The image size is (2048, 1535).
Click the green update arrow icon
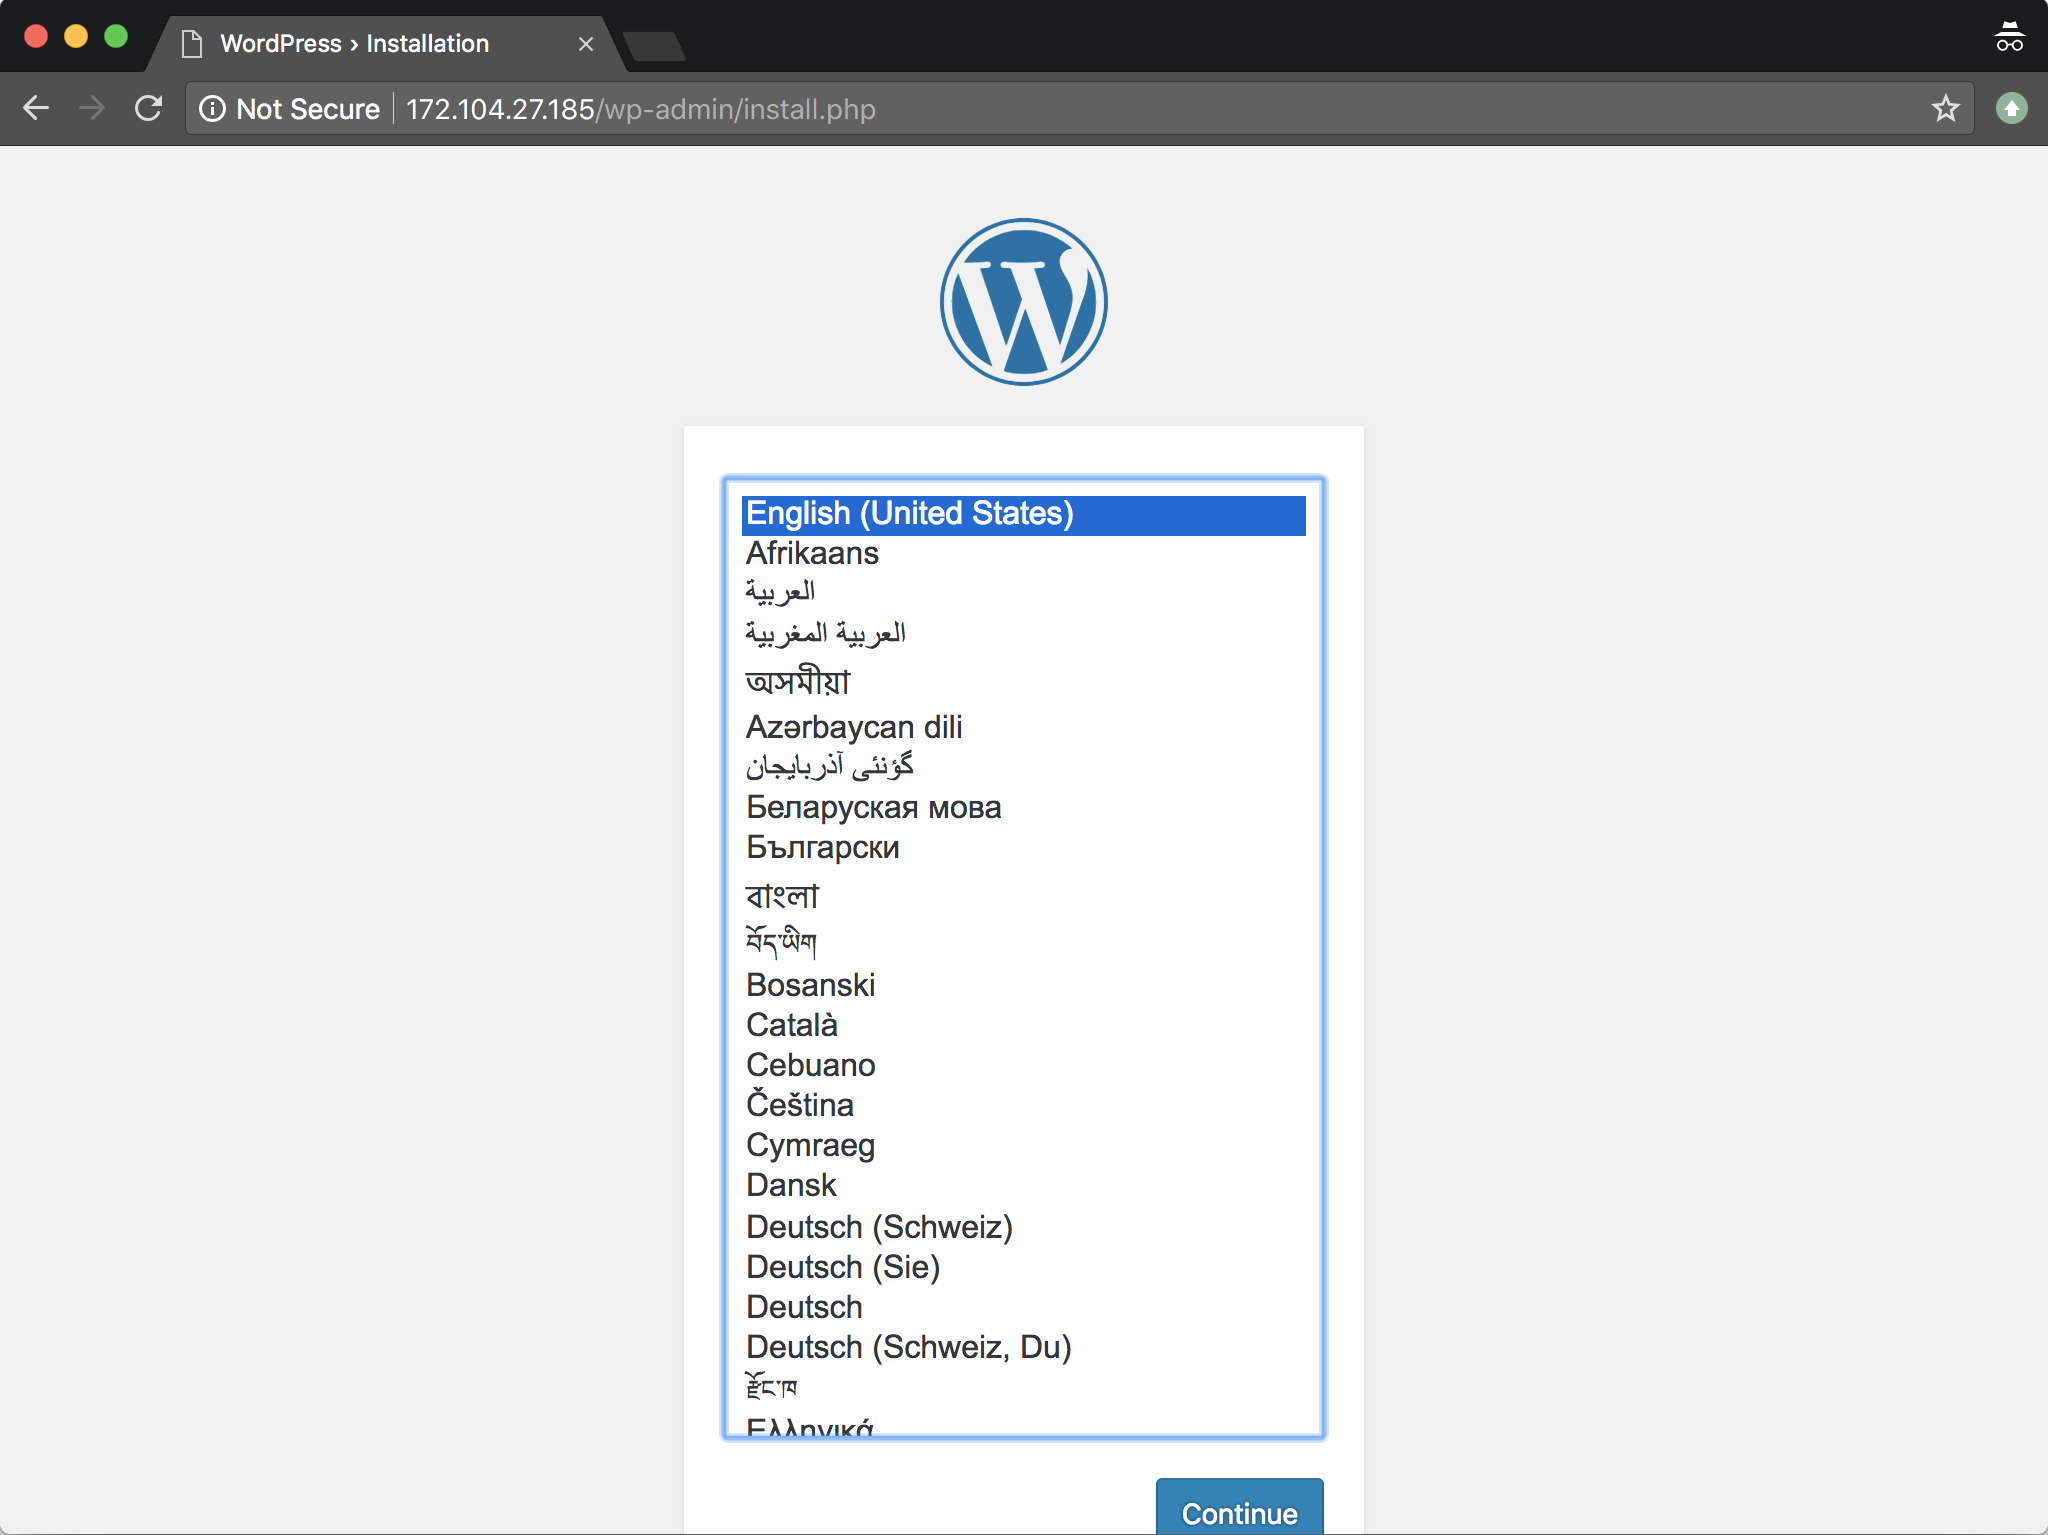[2010, 108]
